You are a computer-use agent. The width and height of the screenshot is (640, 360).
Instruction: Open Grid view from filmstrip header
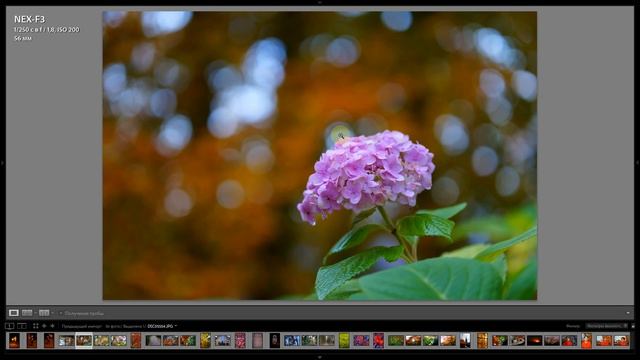click(36, 326)
